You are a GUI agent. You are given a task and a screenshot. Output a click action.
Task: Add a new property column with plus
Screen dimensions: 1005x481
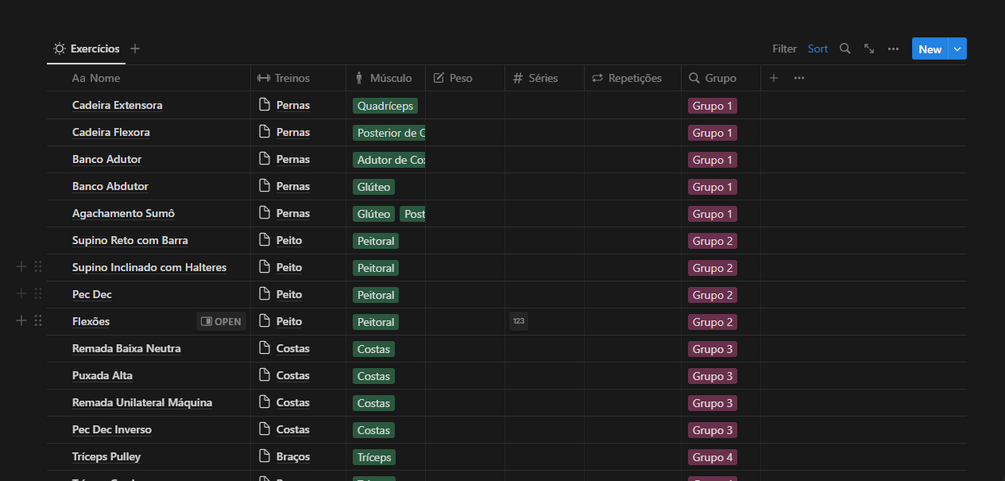(x=774, y=78)
